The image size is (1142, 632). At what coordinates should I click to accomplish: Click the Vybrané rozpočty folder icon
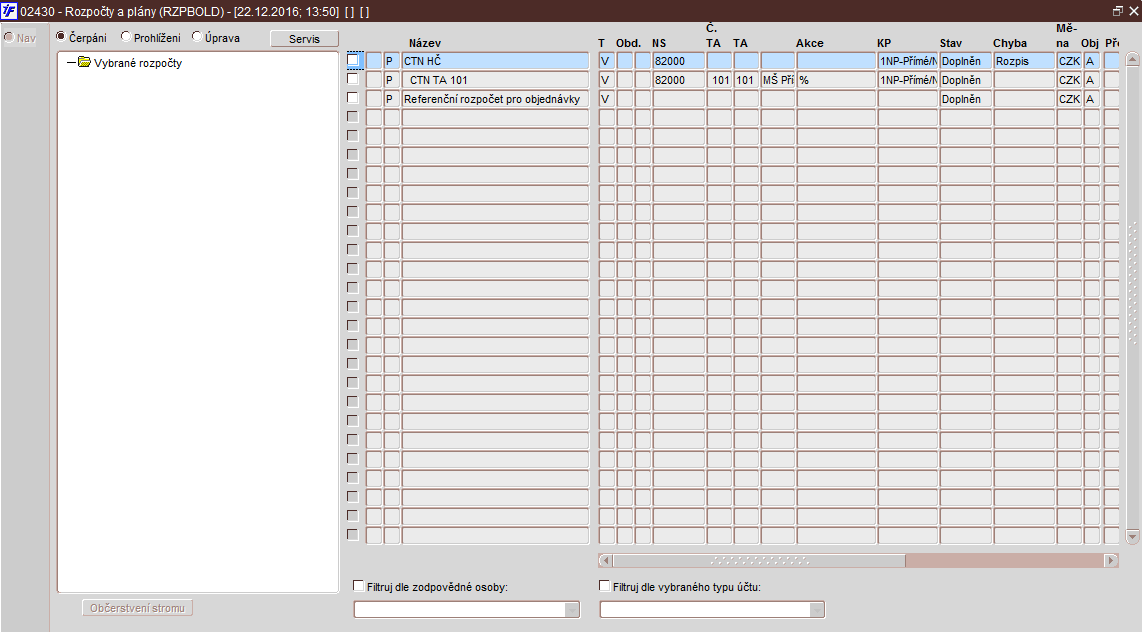84,62
